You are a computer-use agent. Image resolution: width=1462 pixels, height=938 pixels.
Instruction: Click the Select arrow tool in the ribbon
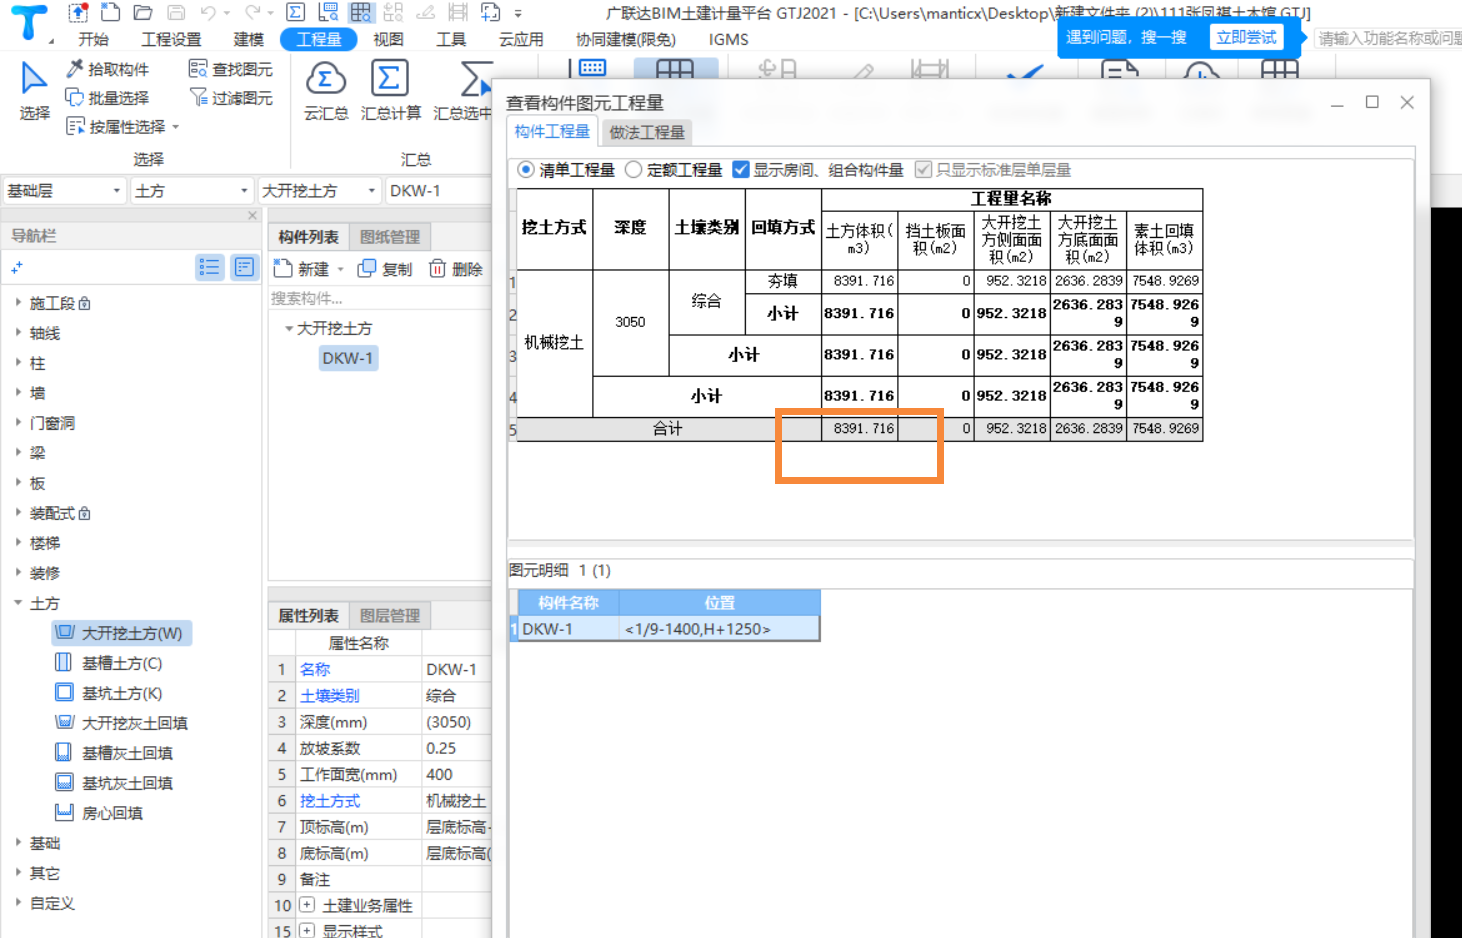(34, 90)
